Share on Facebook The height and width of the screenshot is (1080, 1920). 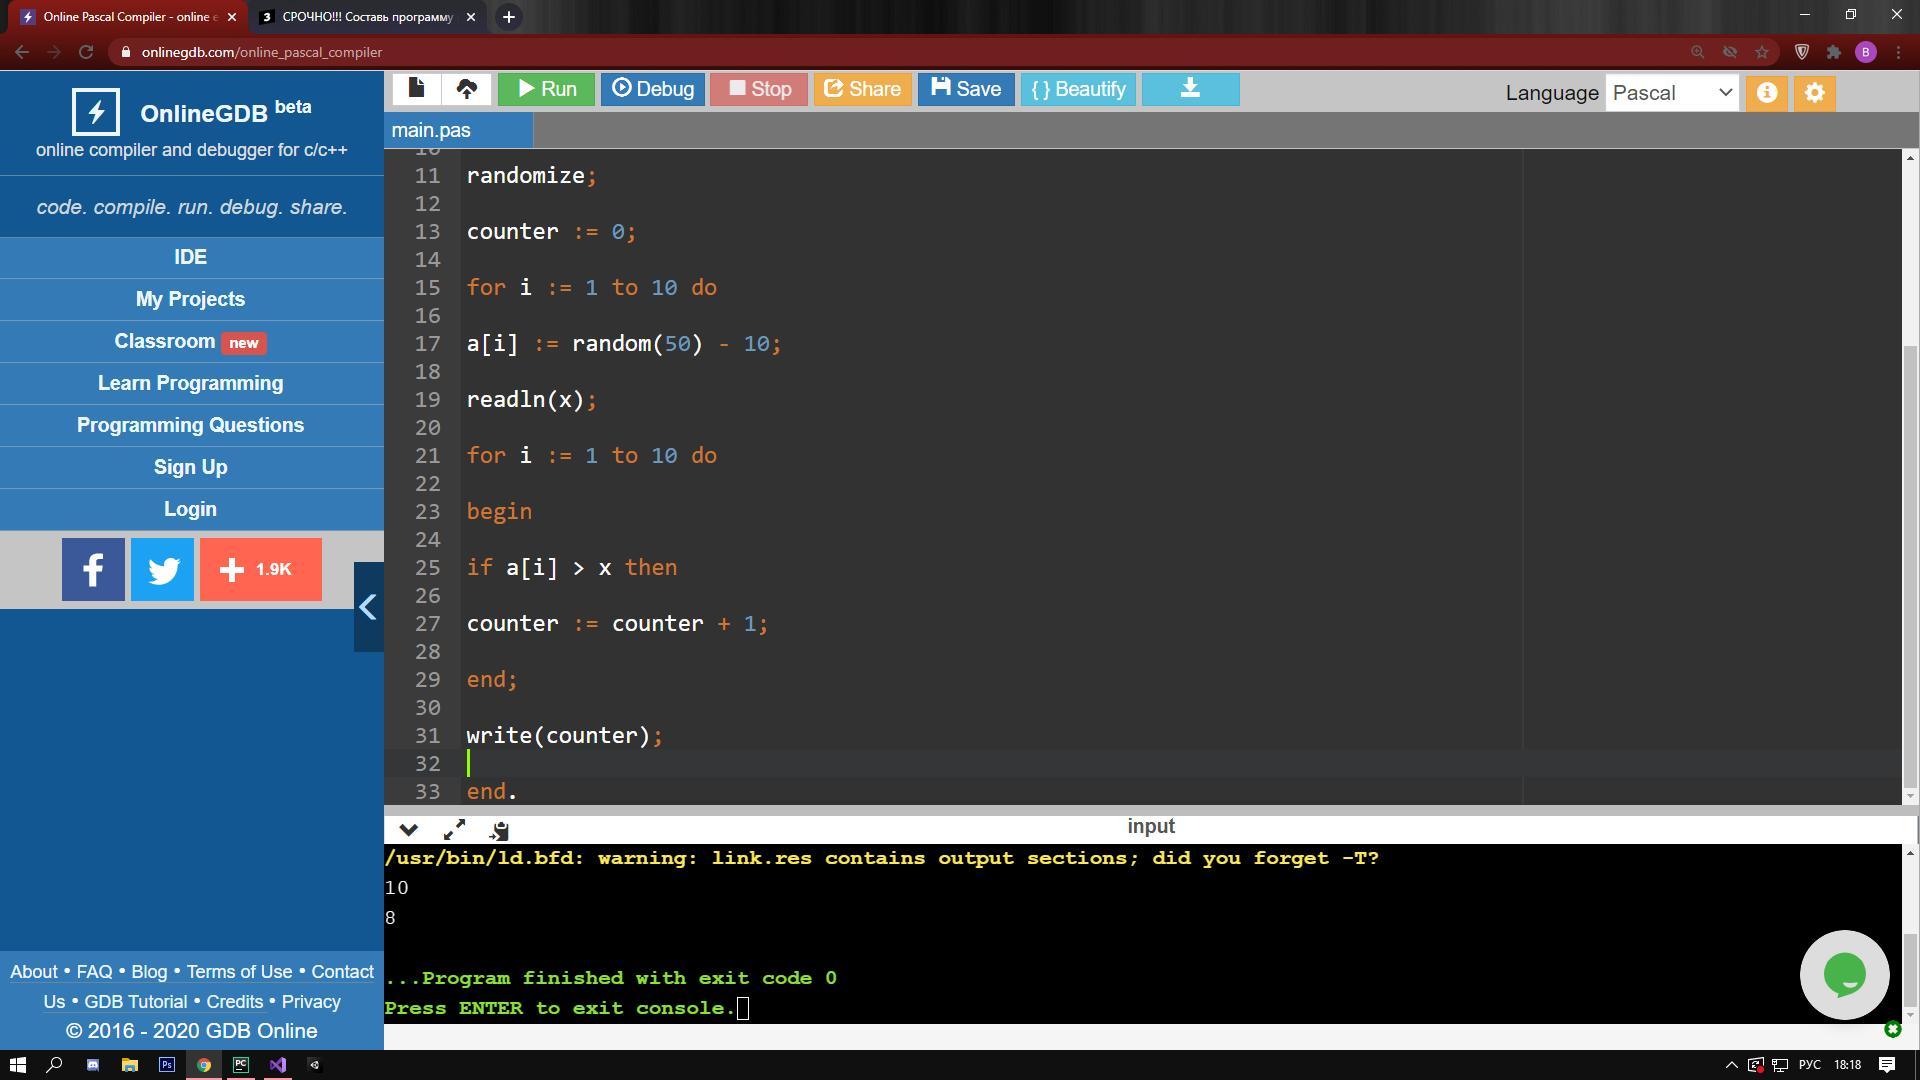[93, 569]
